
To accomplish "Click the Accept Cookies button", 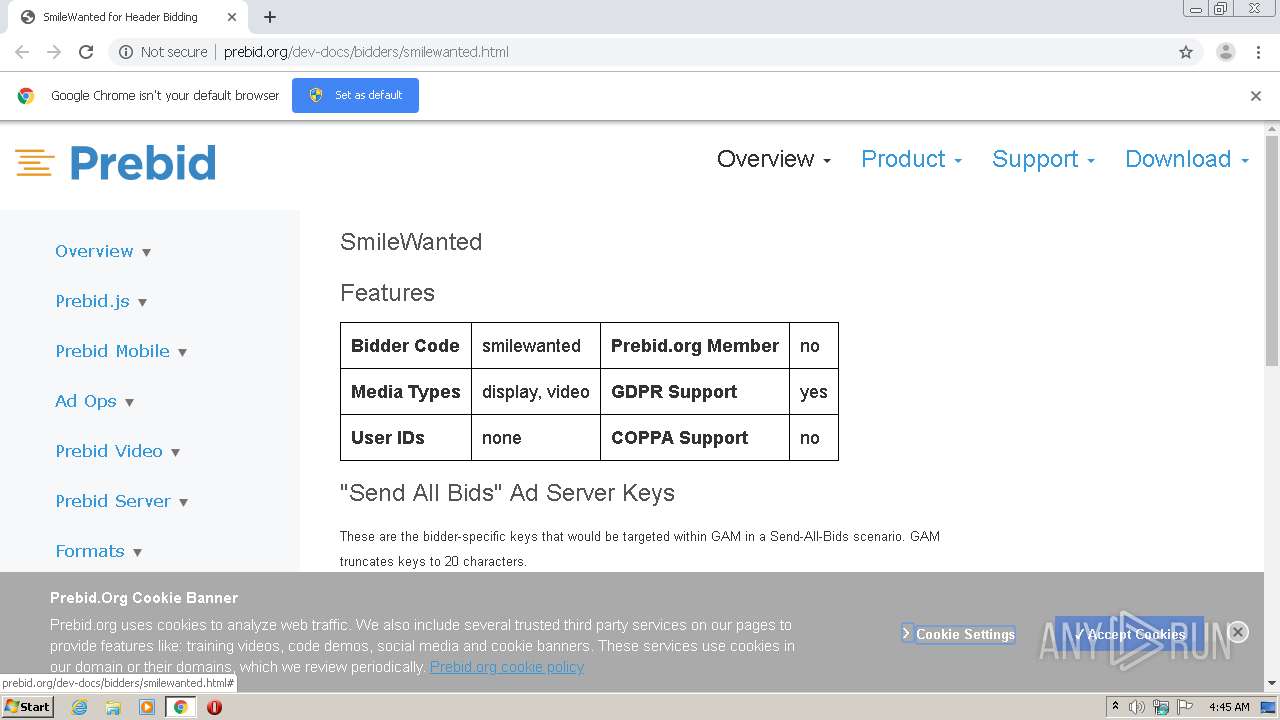I will coord(1129,634).
